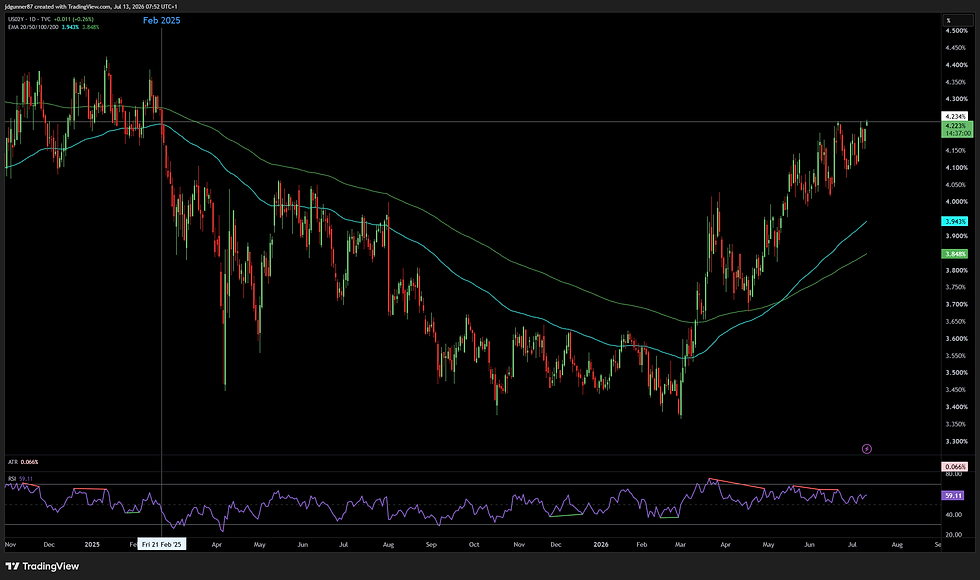
Task: Click the RSI indicator legend label
Action: pos(12,479)
